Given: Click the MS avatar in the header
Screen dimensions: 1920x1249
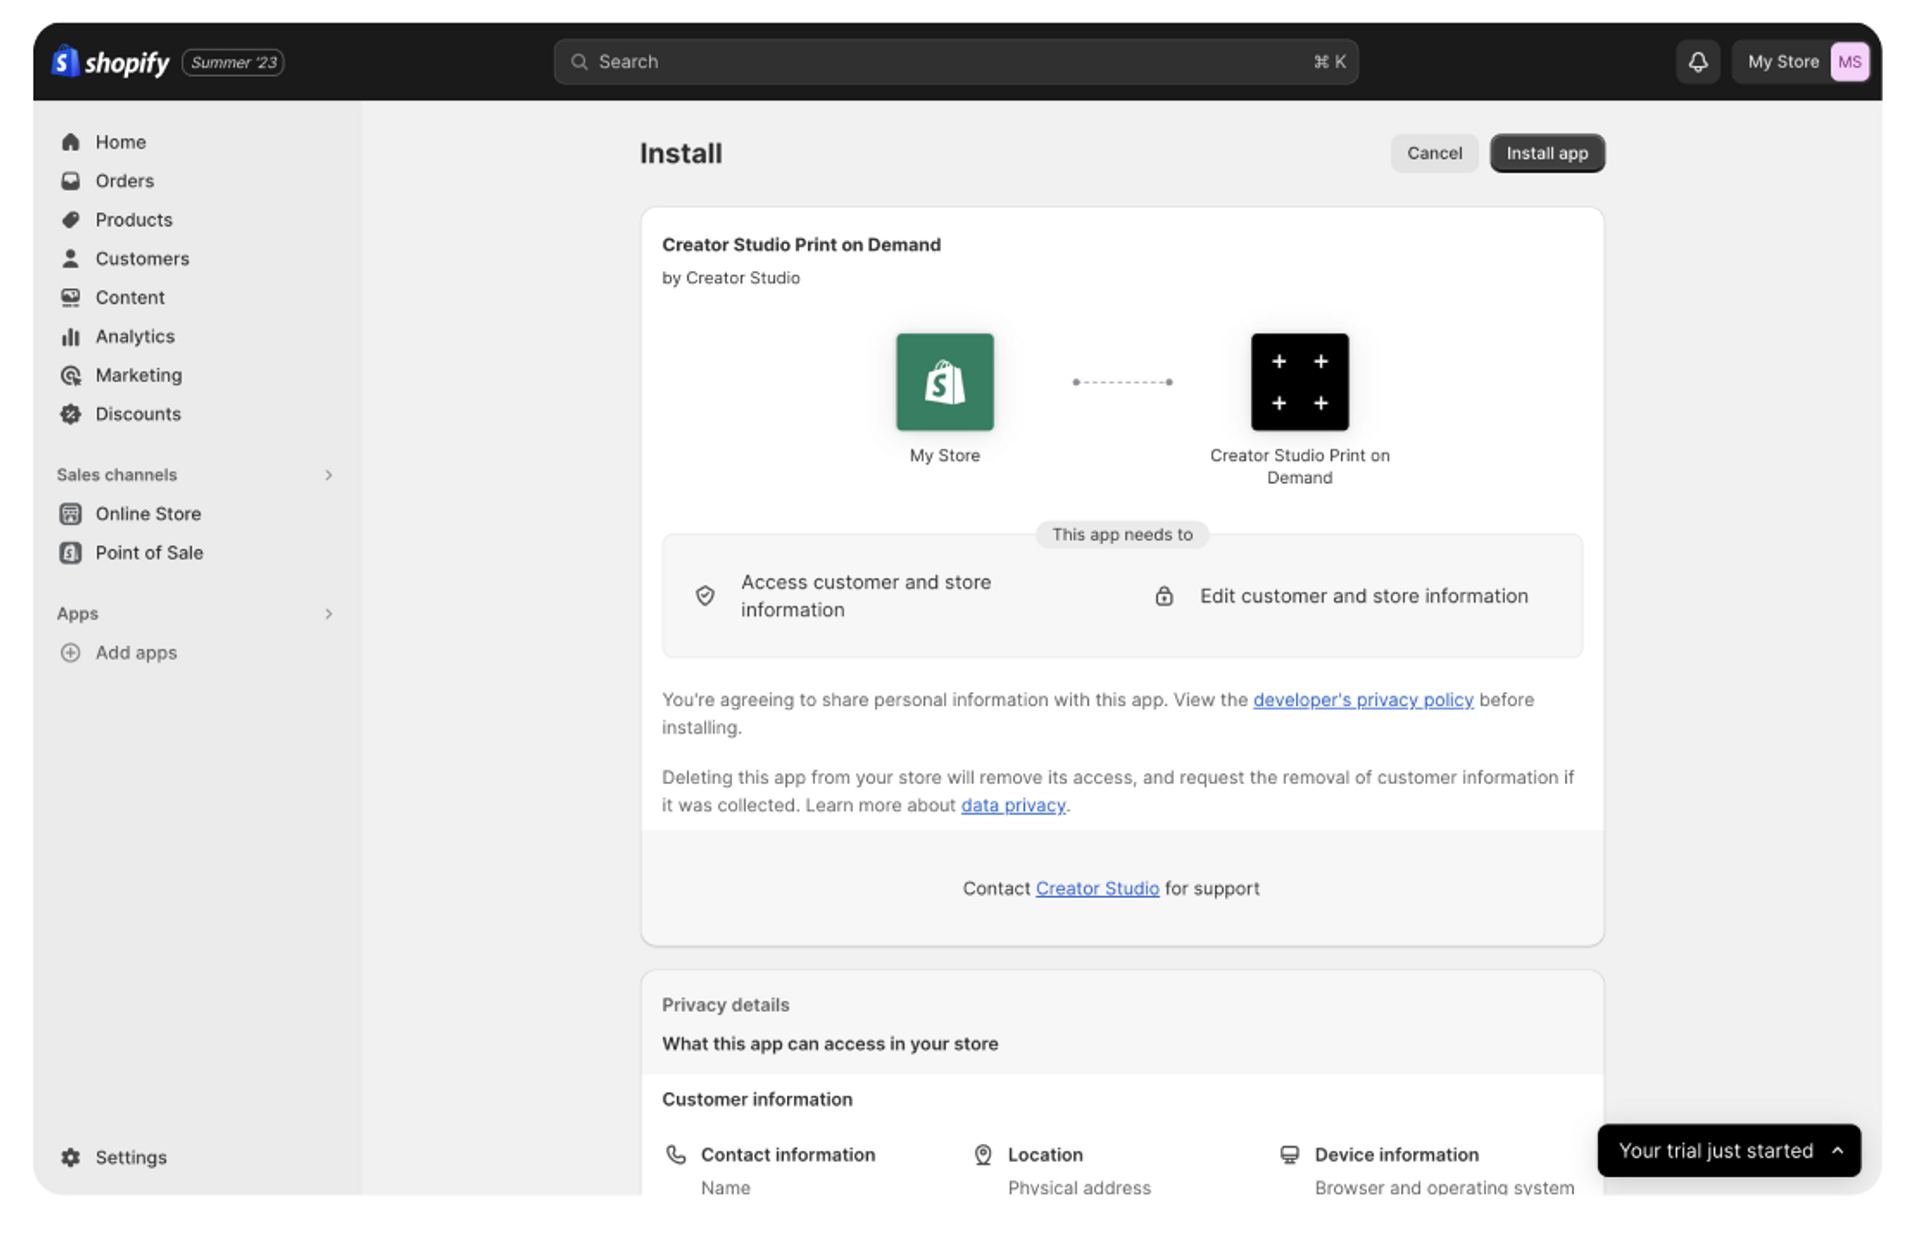Looking at the screenshot, I should pyautogui.click(x=1848, y=62).
